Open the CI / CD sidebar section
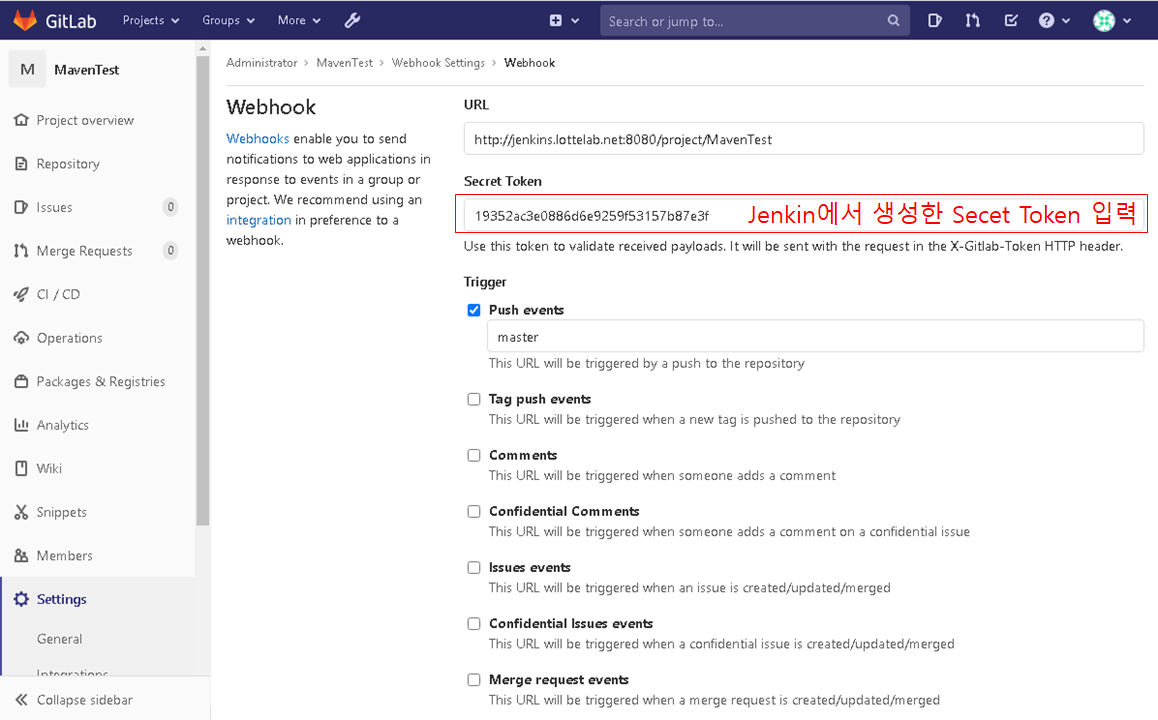The height and width of the screenshot is (720, 1158). [x=58, y=295]
